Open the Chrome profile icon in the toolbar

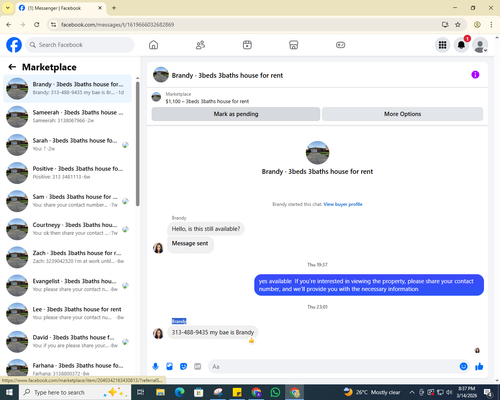pyautogui.click(x=477, y=24)
